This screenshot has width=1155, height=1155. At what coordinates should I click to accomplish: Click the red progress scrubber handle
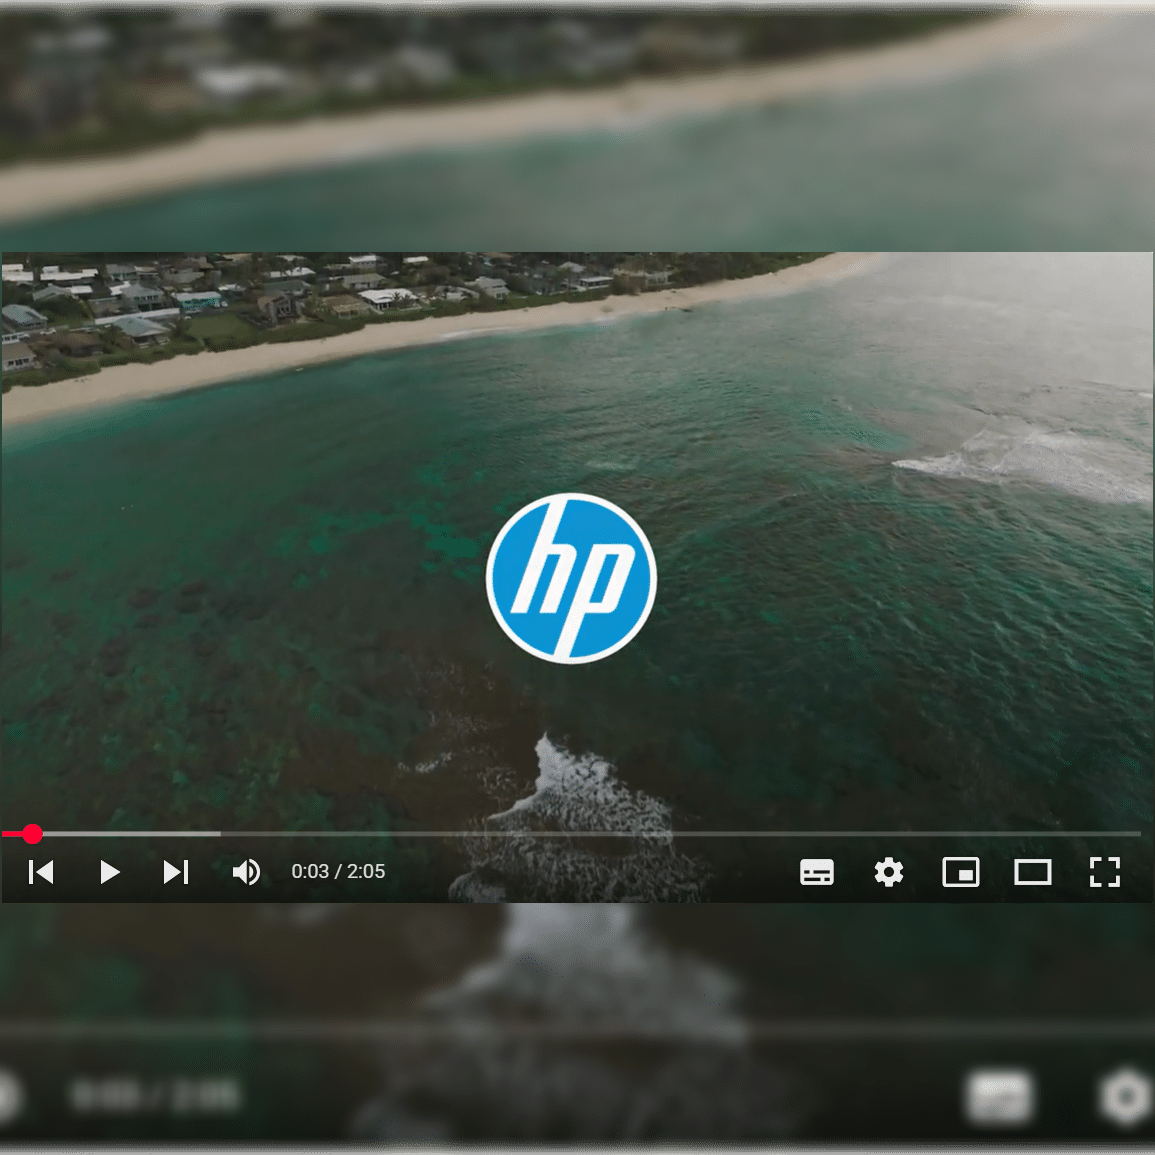click(32, 834)
